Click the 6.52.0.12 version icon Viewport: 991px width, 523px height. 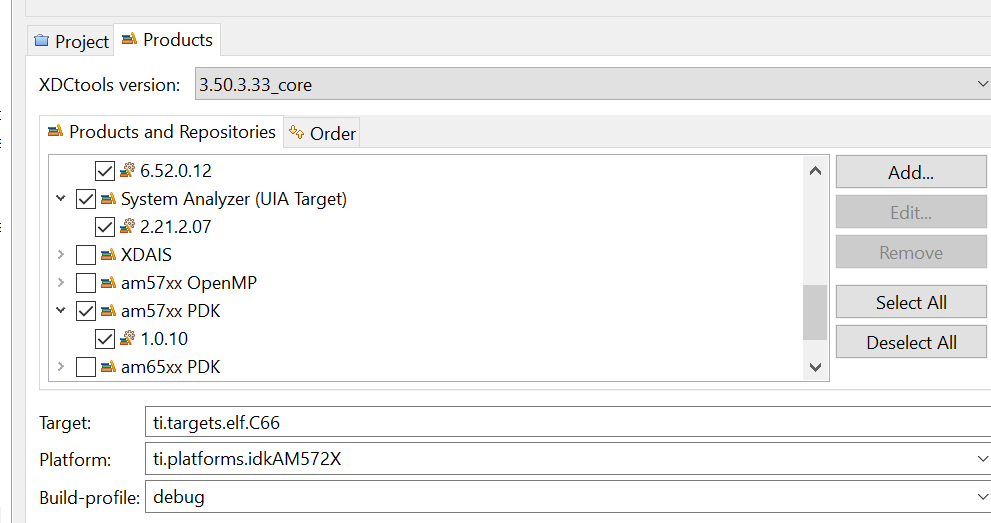pos(127,171)
